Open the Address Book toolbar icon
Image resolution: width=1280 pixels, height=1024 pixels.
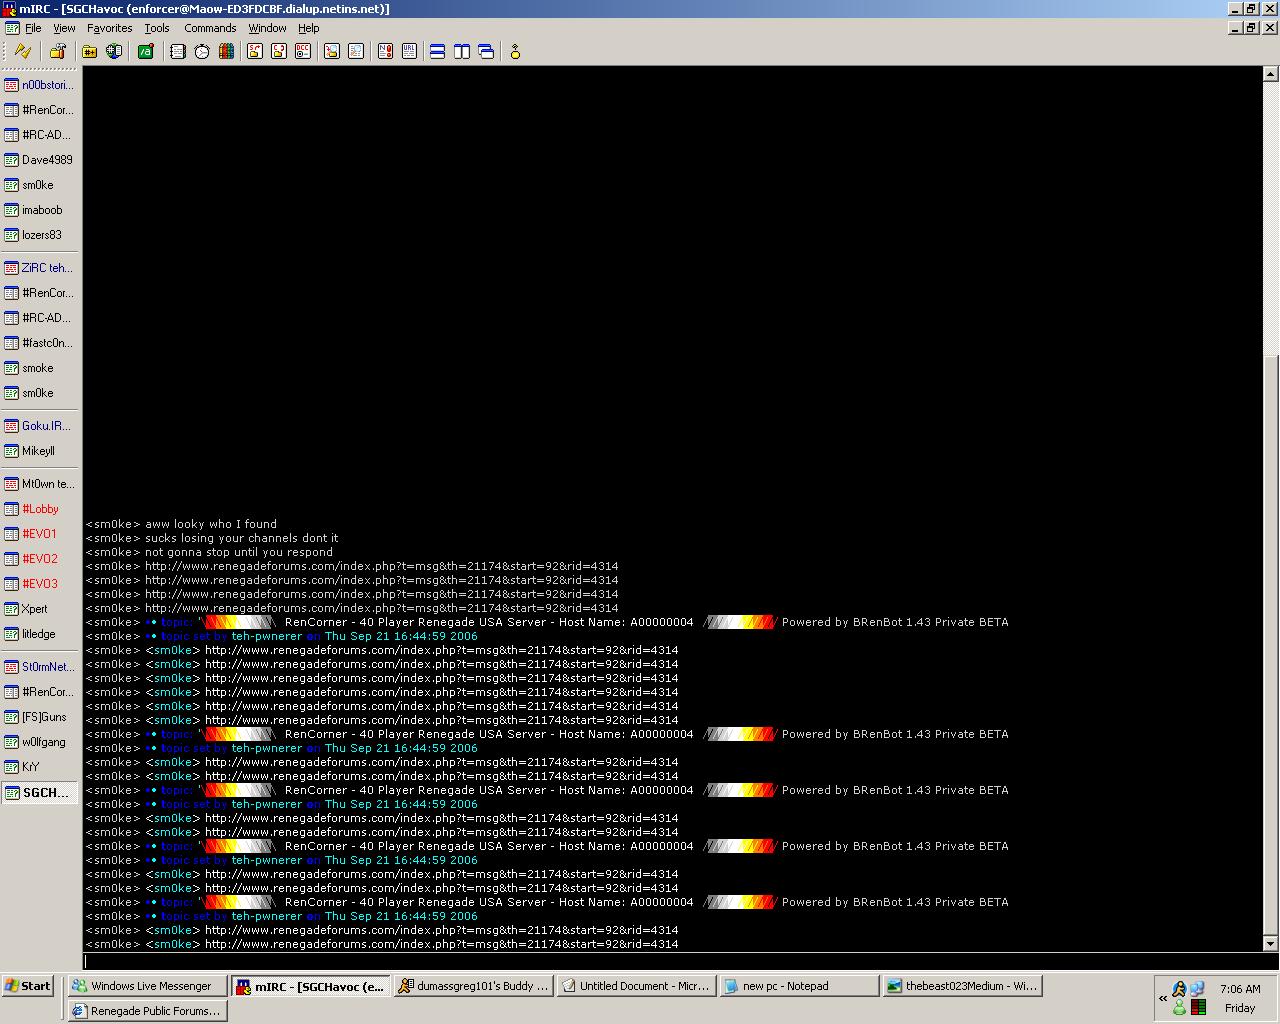(x=178, y=52)
